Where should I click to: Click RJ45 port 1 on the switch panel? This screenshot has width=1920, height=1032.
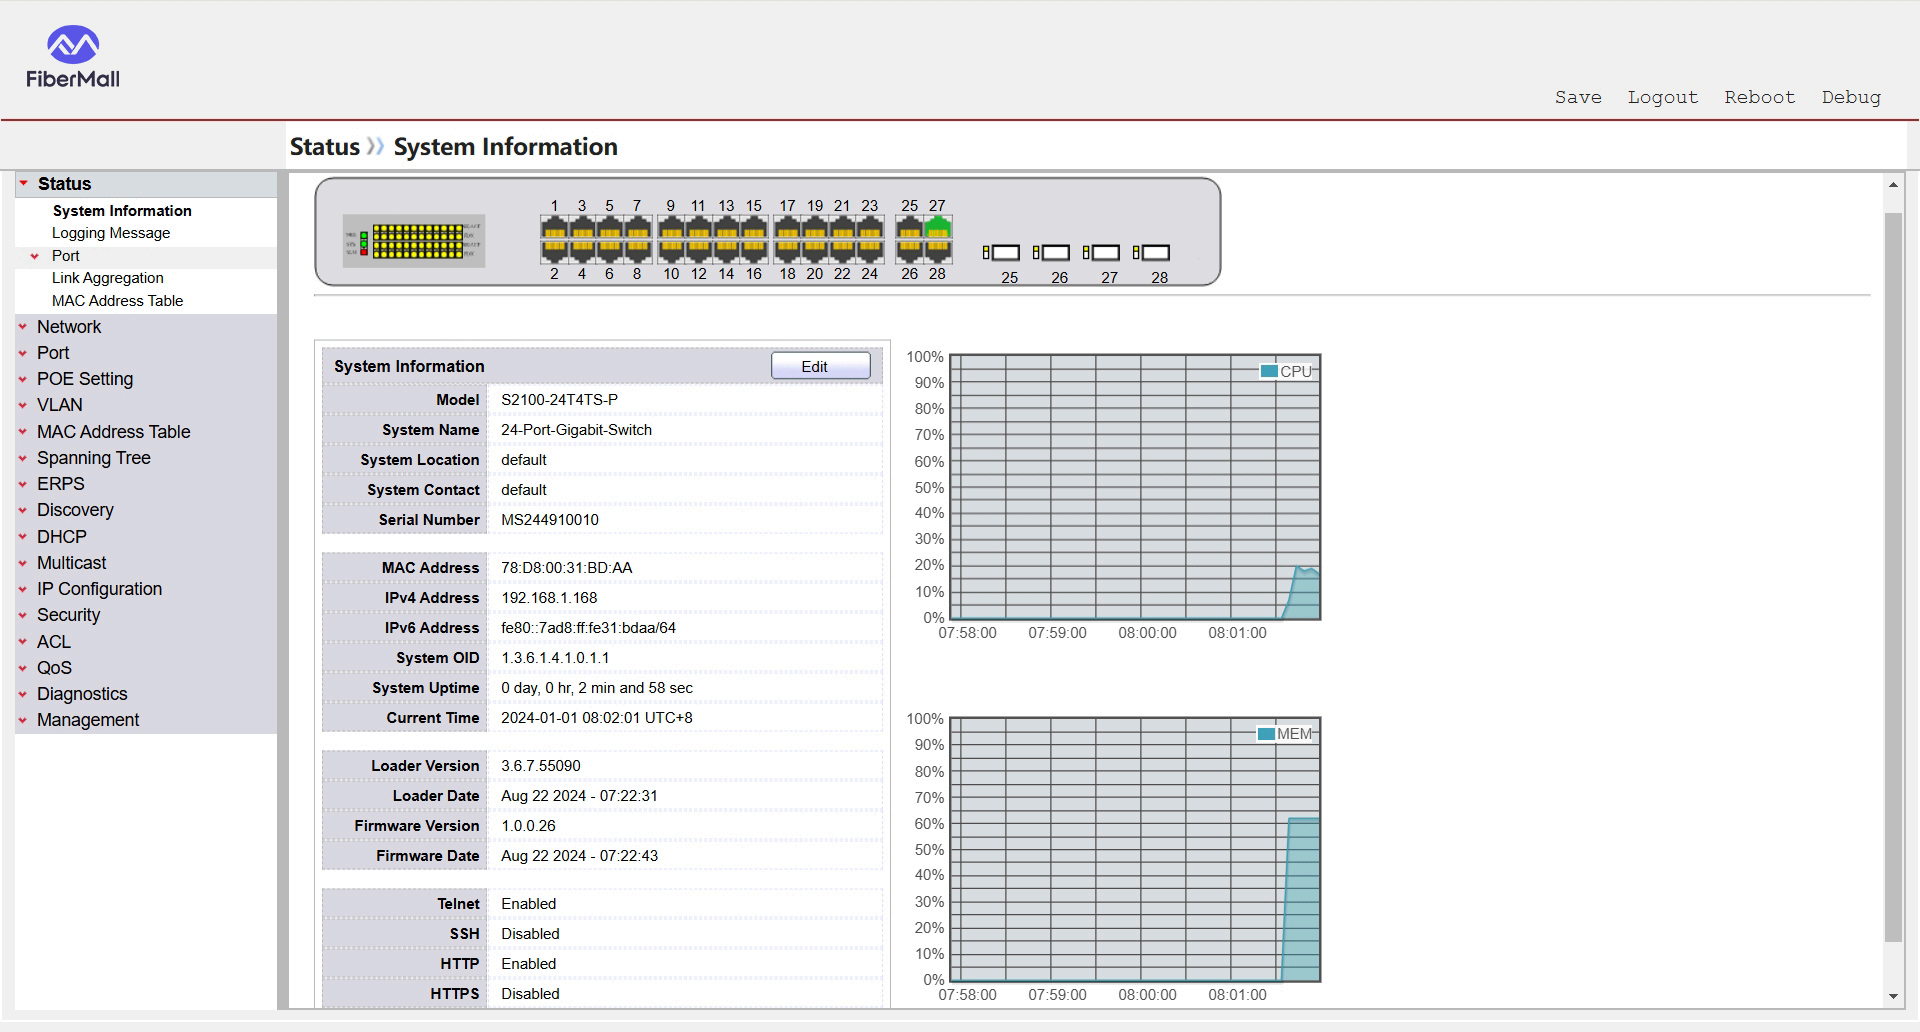[x=554, y=228]
